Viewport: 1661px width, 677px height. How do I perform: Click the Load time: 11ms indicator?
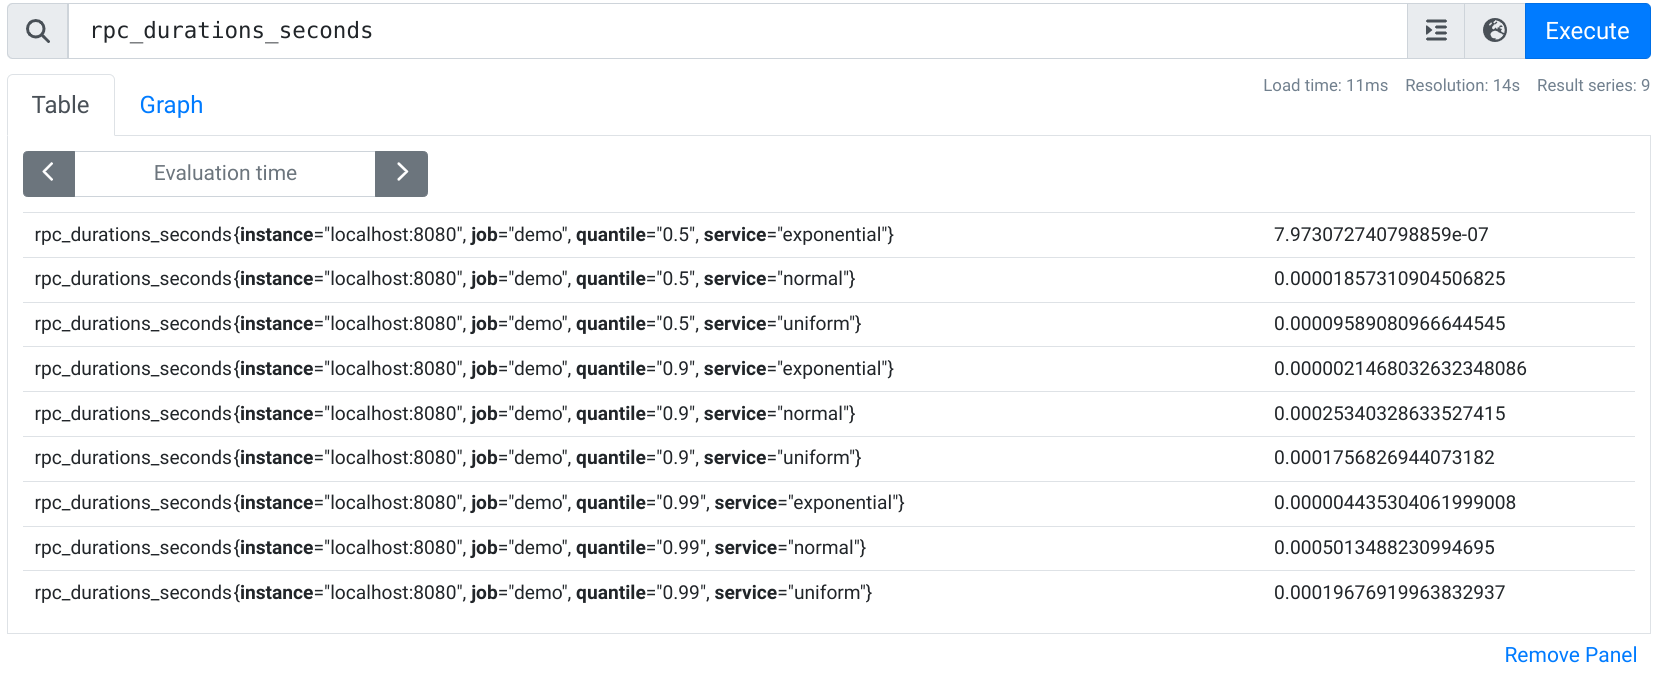pyautogui.click(x=1325, y=85)
